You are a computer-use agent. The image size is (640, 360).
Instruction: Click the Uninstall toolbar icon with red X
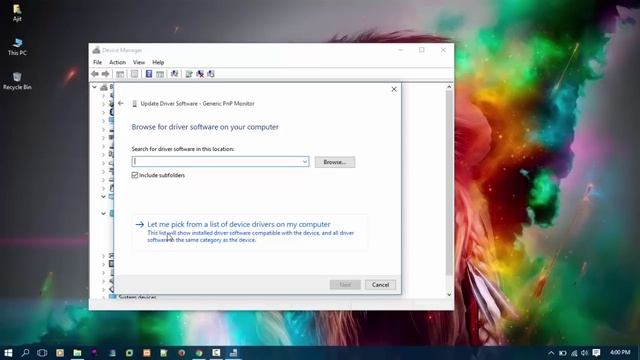click(200, 74)
